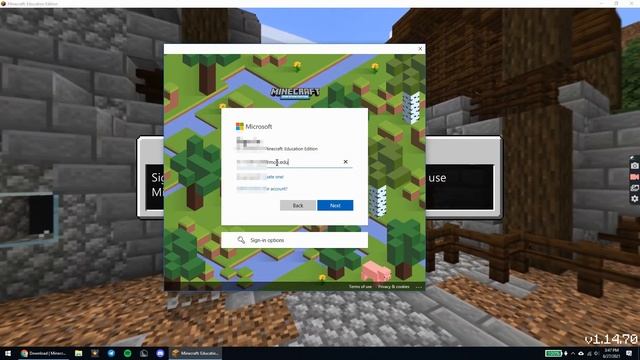Screen dimensions: 640x360
Task: Click the Next button in sign-in dialog
Action: [x=335, y=205]
